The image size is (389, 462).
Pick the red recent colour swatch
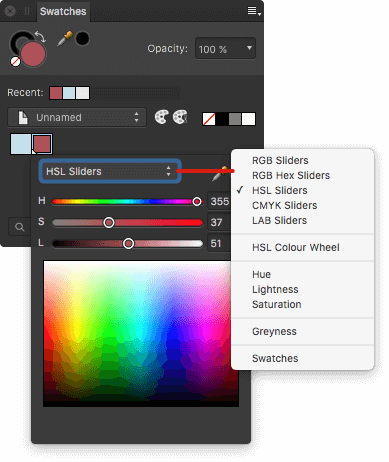[x=56, y=93]
